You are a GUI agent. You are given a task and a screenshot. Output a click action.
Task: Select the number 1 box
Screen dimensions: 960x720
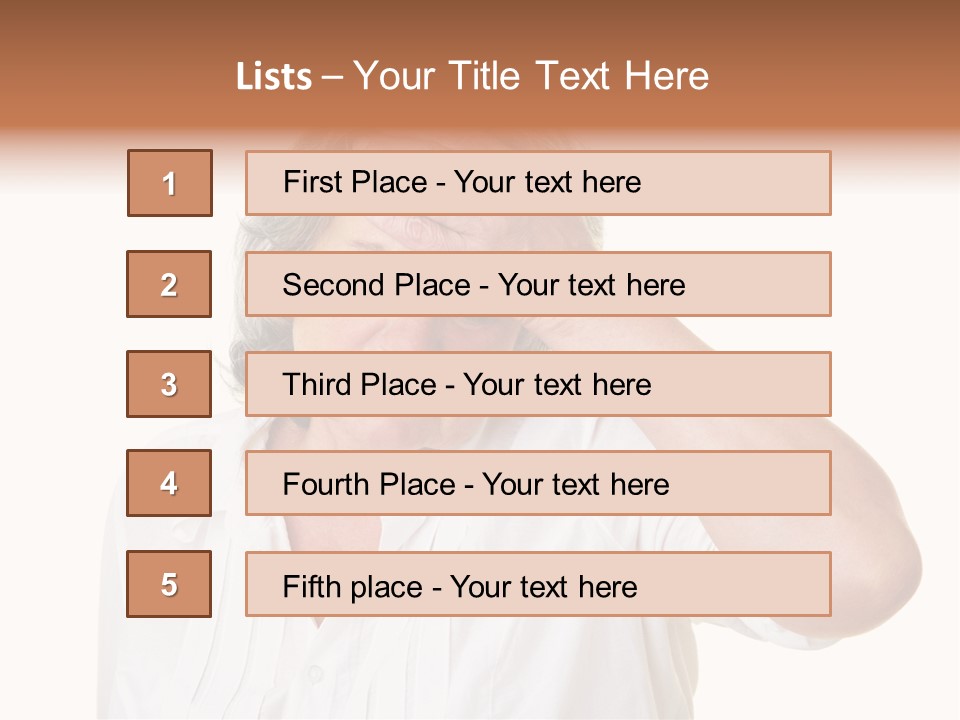[x=170, y=183]
